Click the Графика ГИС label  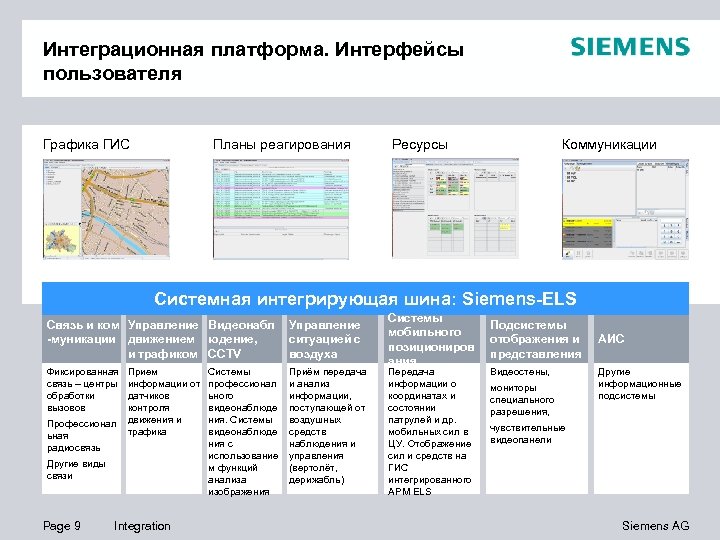[x=86, y=145]
